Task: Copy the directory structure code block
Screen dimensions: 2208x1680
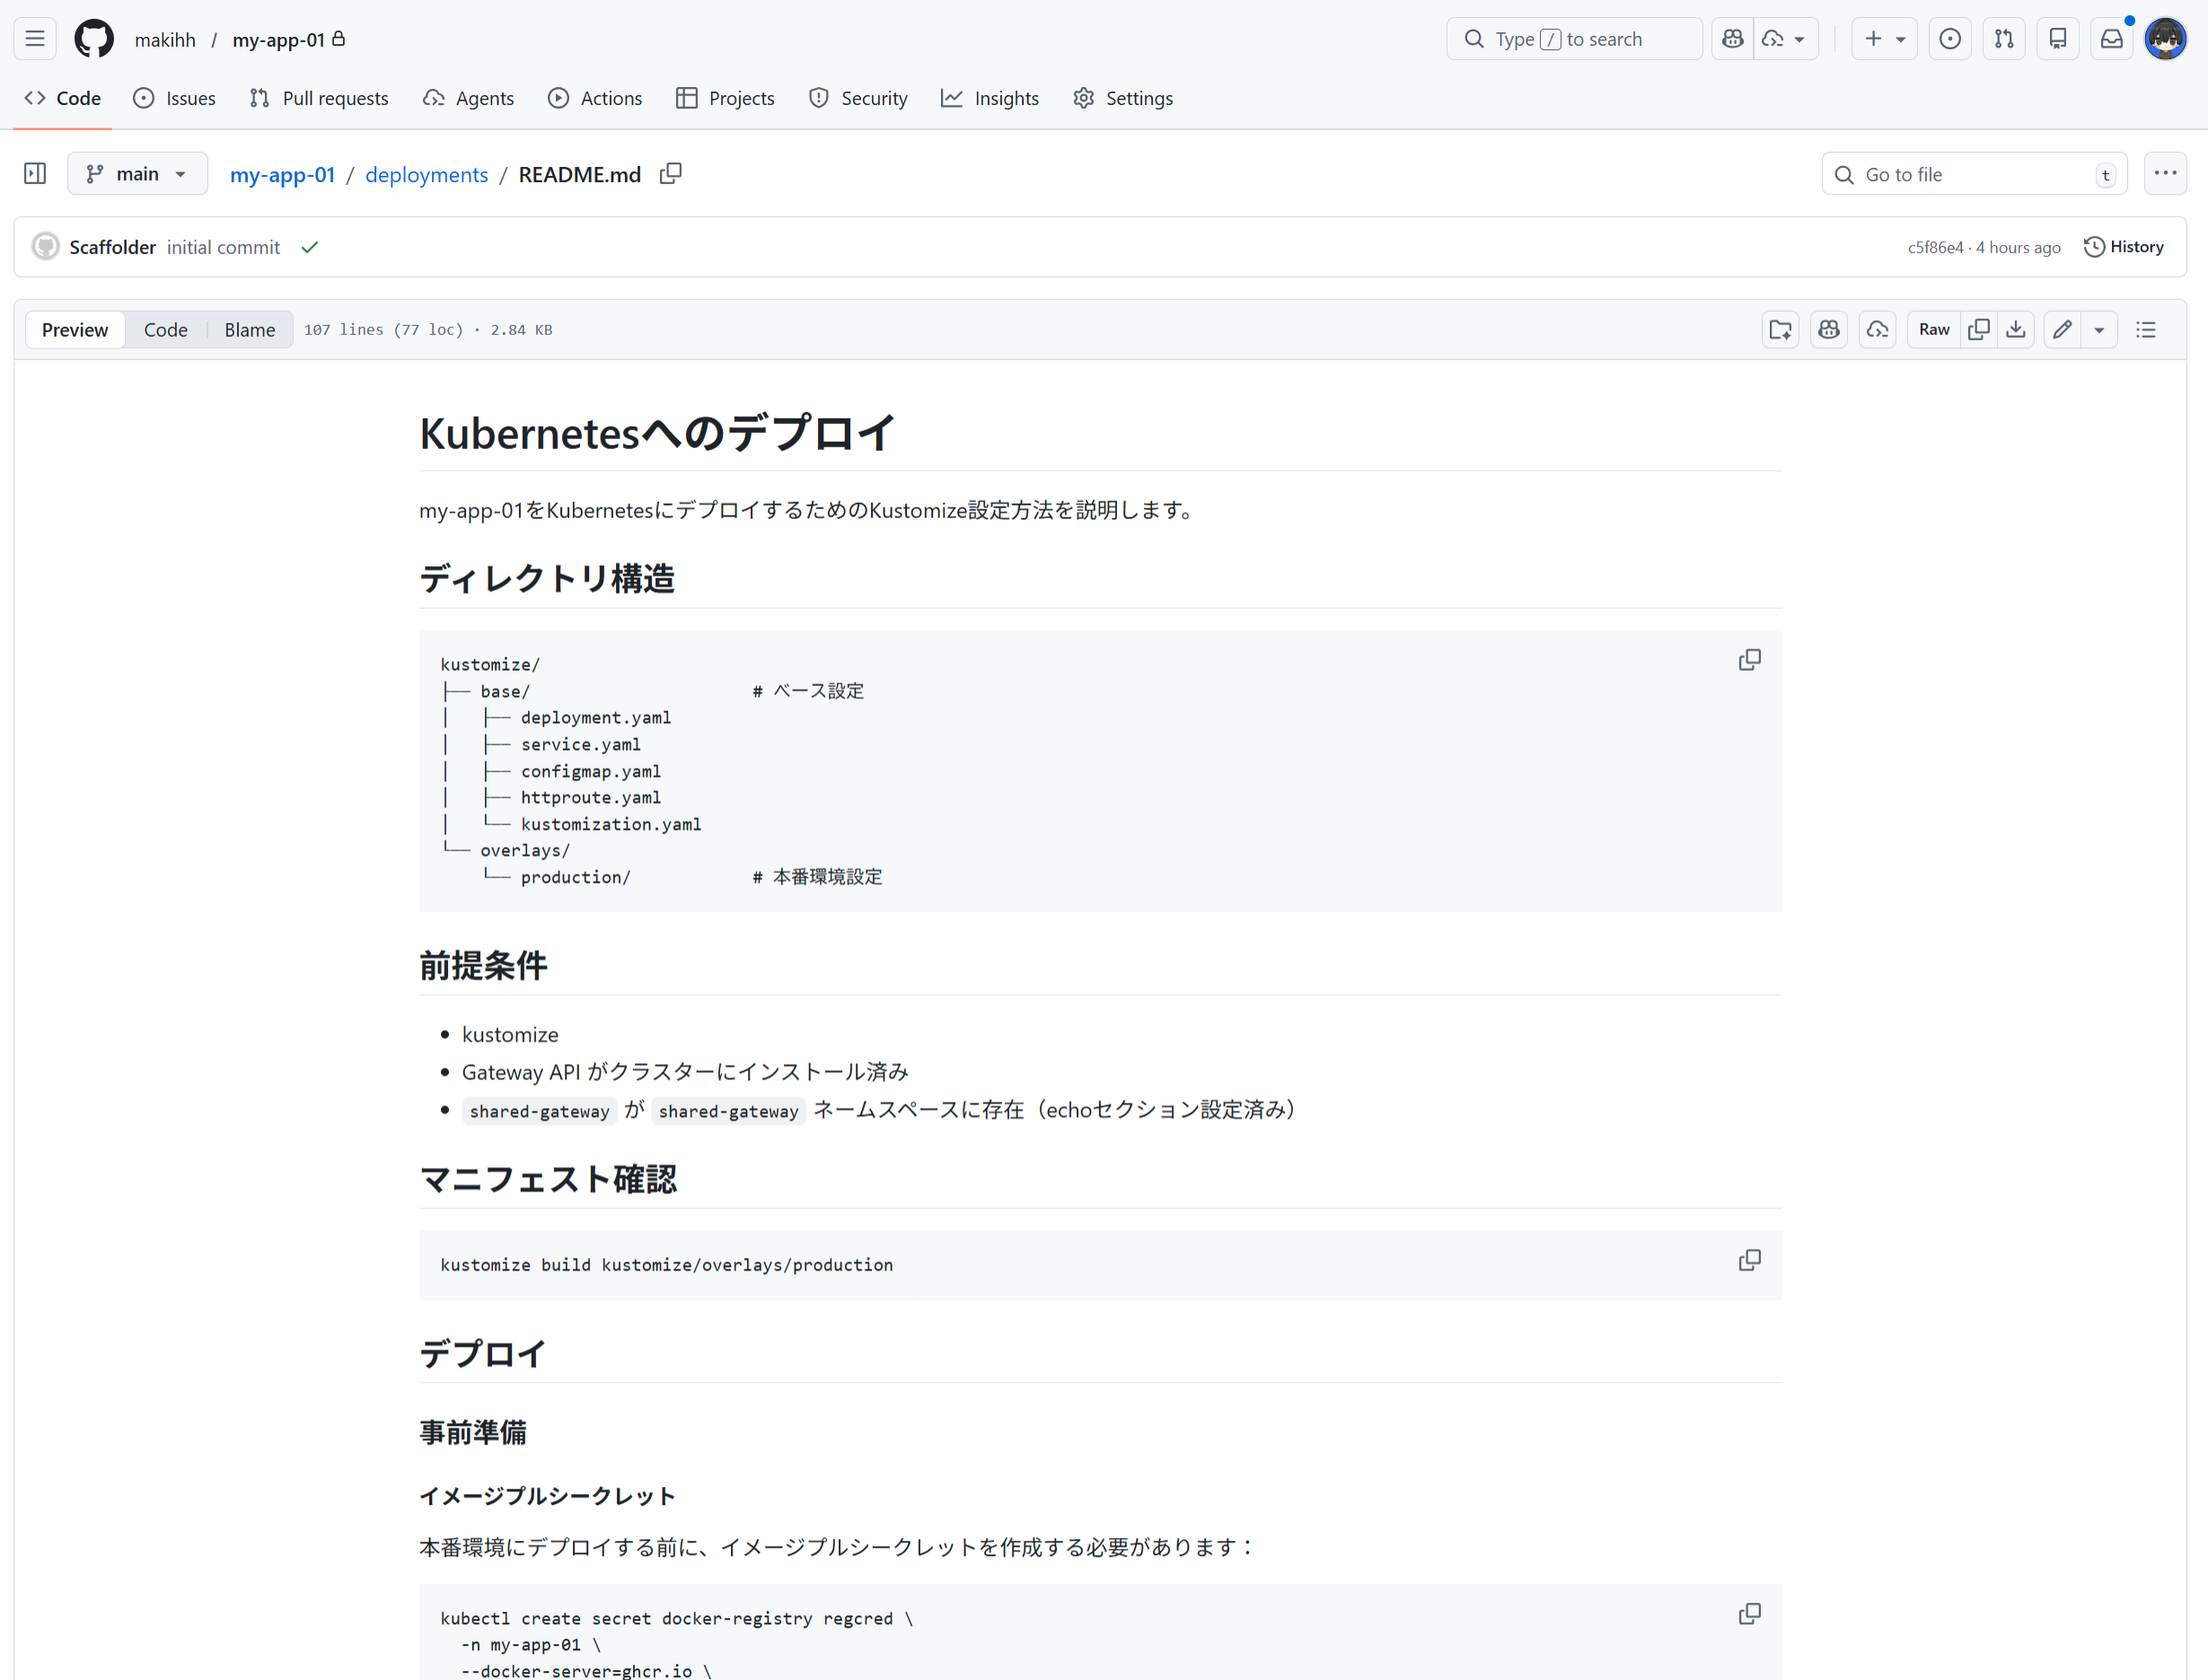Action: coord(1749,660)
